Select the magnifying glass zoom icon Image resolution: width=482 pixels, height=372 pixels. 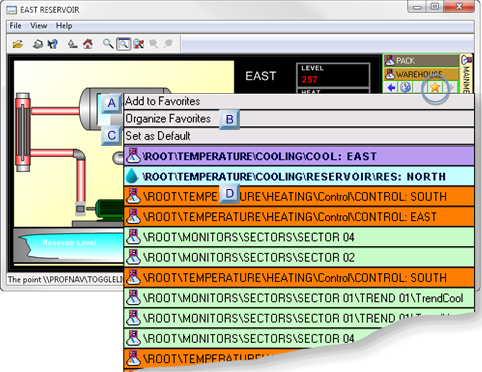[108, 44]
